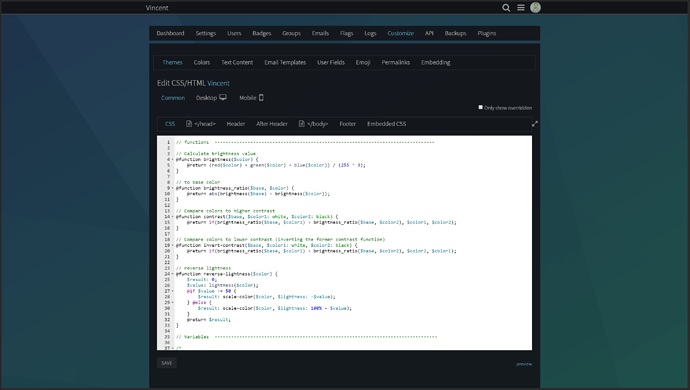Collapse code fold arrow at line 27
This screenshot has height=390, width=690.
pyautogui.click(x=172, y=291)
